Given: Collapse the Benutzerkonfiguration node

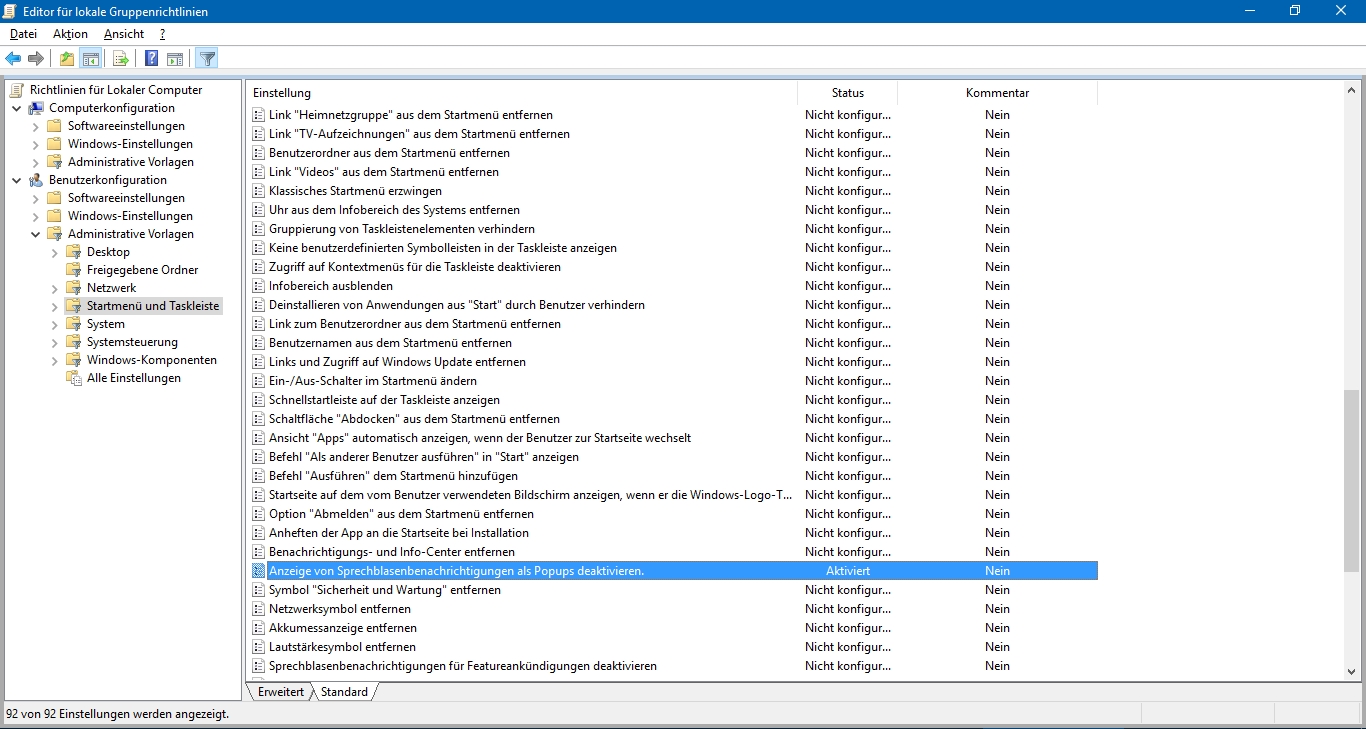Looking at the screenshot, I should click(16, 180).
